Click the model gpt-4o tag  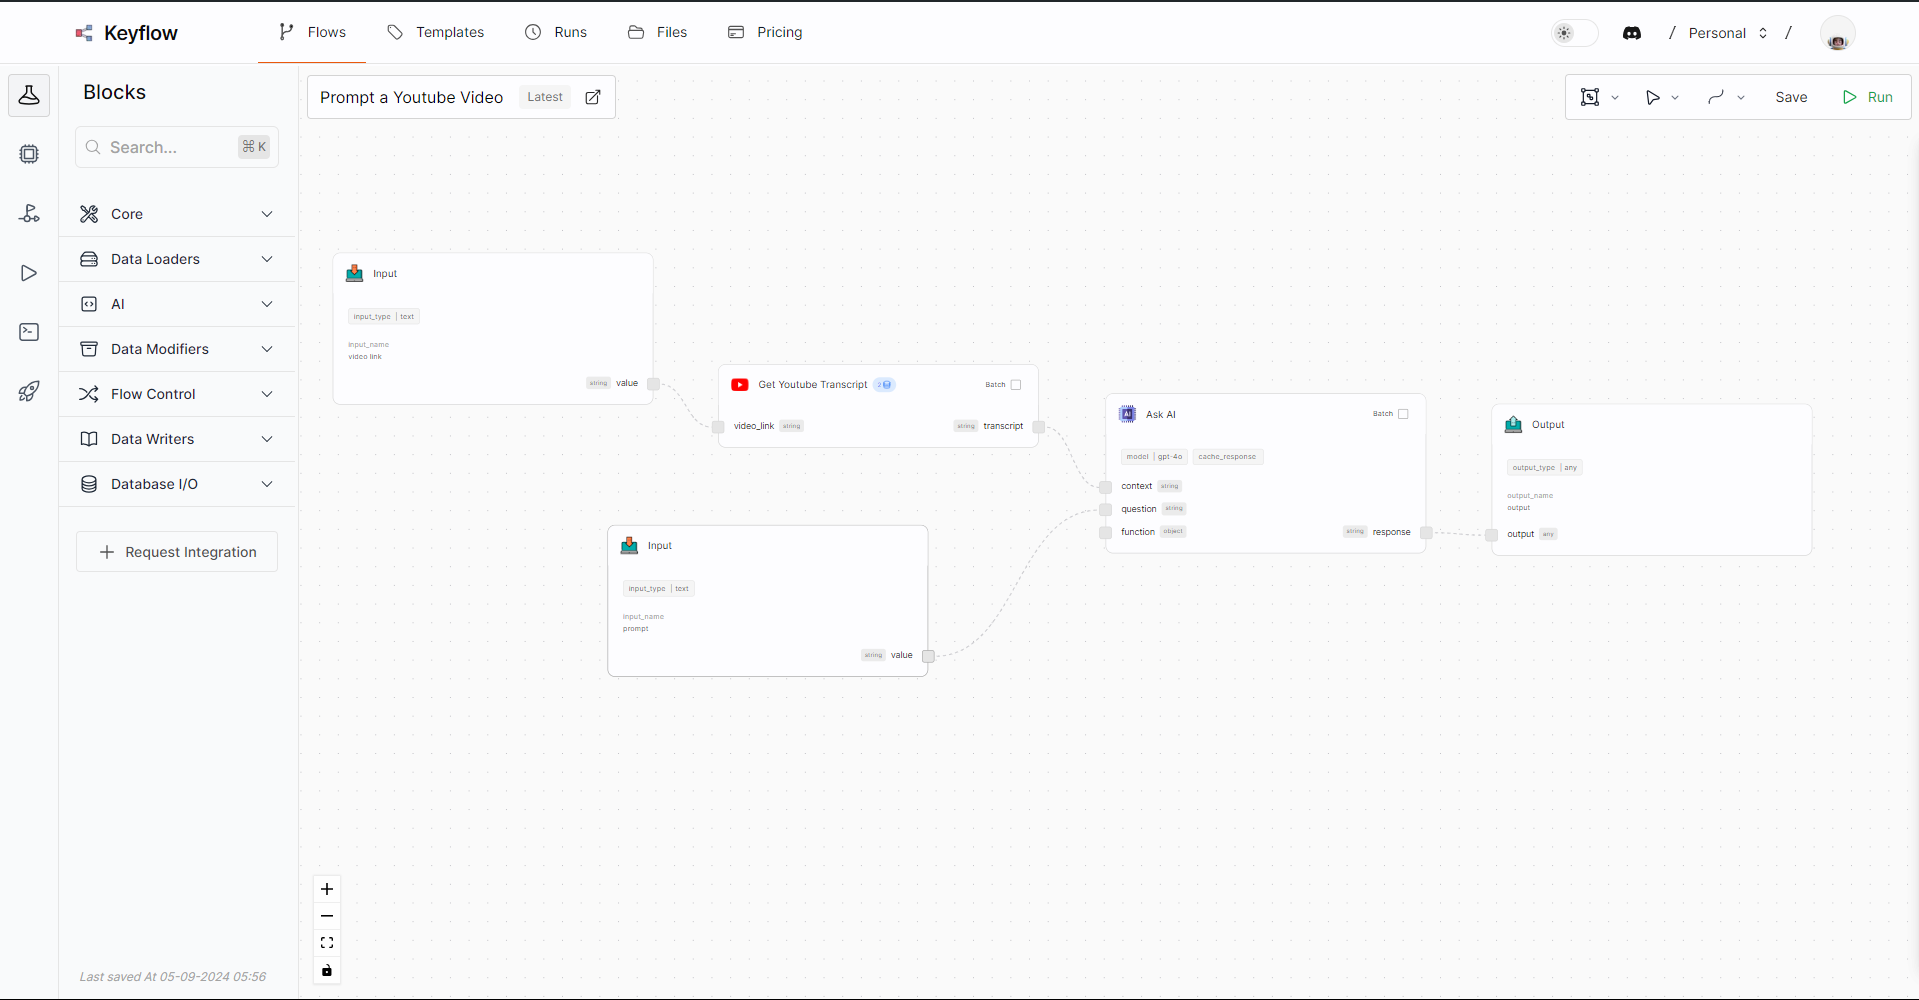coord(1154,457)
